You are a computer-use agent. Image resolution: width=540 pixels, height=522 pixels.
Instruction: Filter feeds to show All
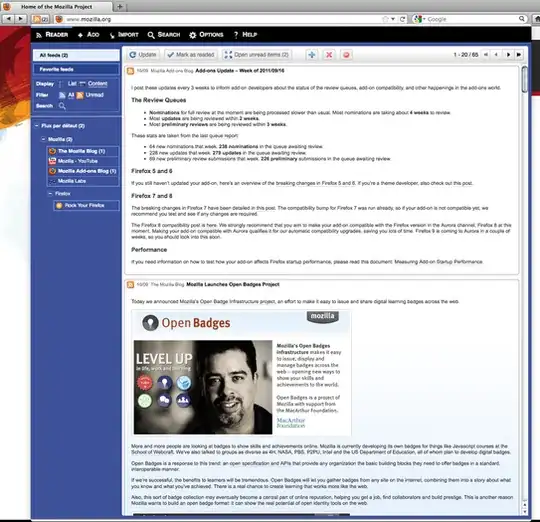click(71, 95)
